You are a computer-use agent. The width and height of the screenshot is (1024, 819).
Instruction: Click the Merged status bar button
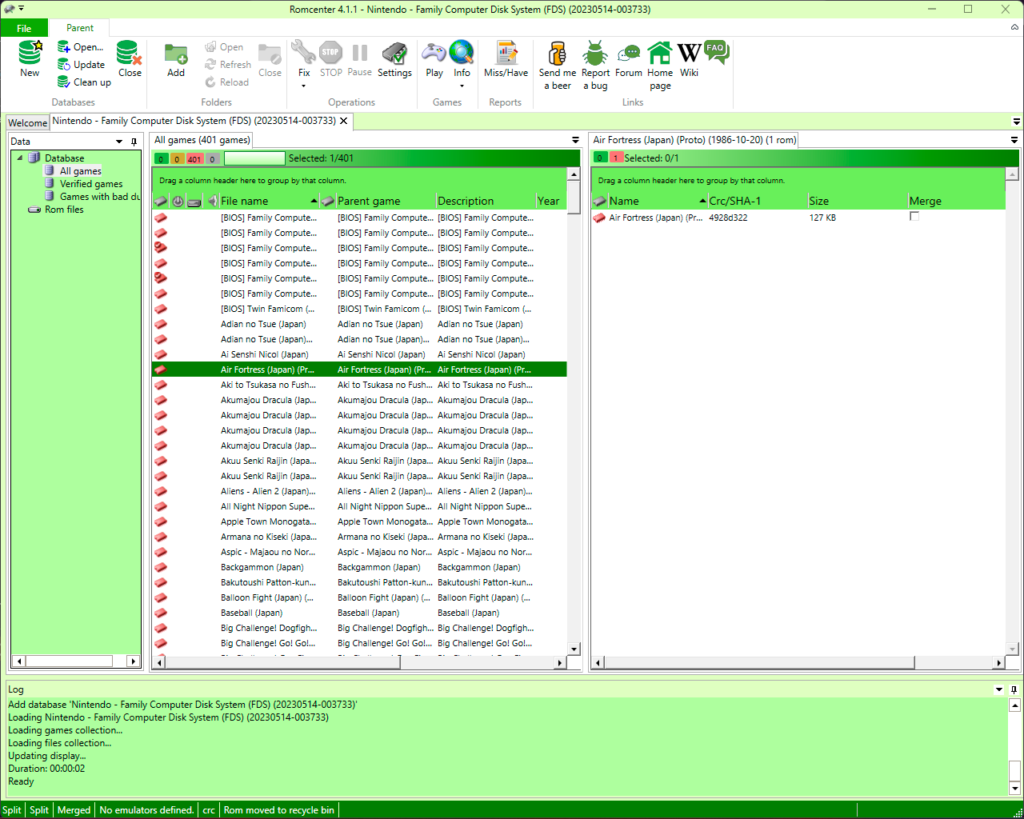point(74,810)
